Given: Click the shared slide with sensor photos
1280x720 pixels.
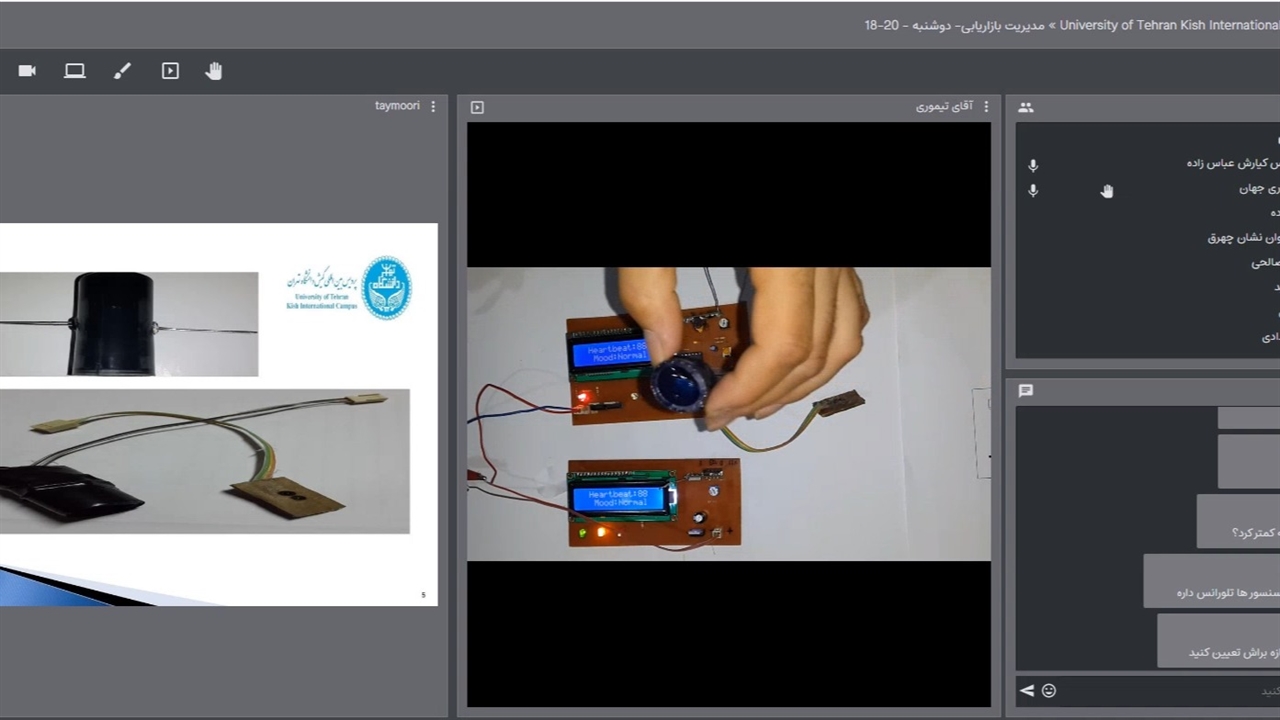Looking at the screenshot, I should (218, 414).
